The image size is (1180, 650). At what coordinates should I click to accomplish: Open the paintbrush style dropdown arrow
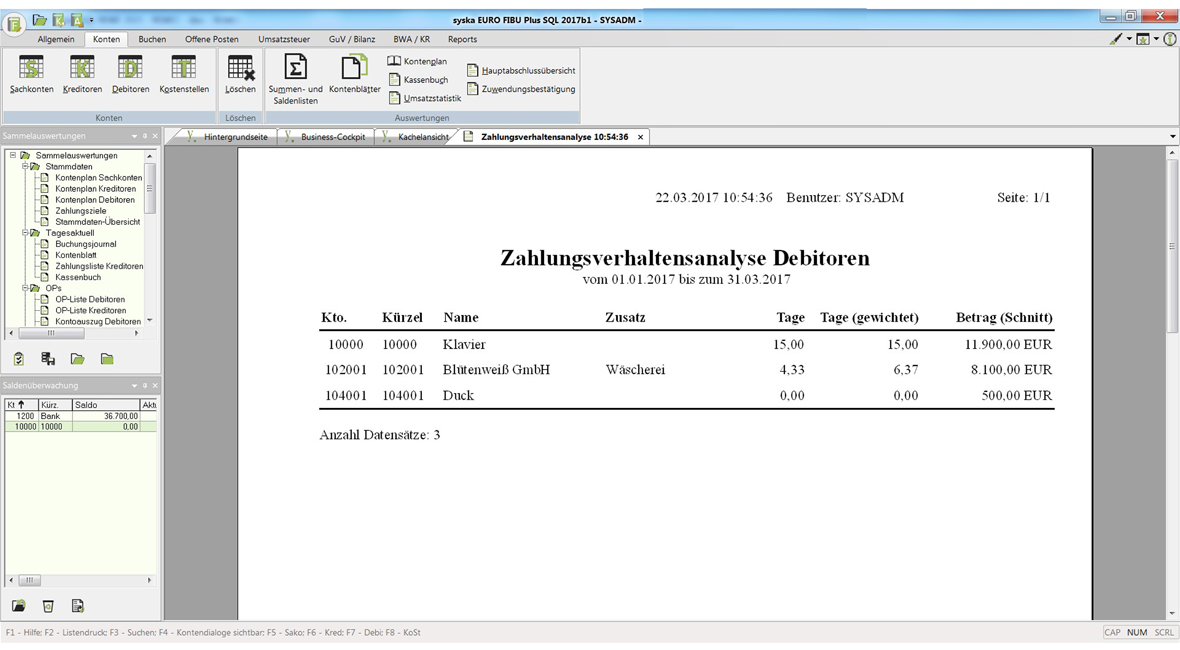click(x=1129, y=39)
